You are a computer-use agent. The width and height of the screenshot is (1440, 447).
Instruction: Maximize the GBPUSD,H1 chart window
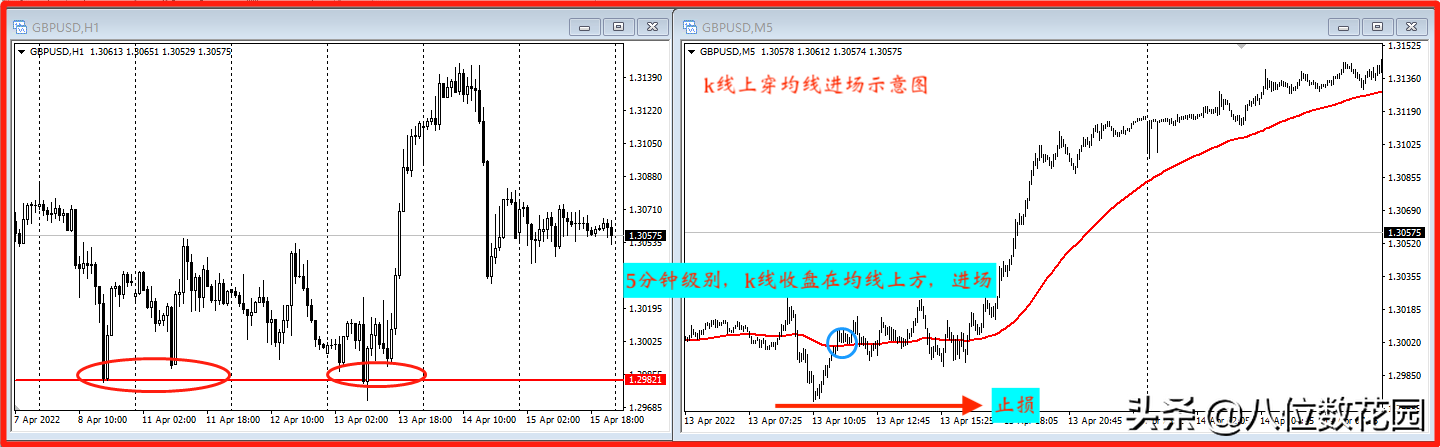click(x=619, y=27)
